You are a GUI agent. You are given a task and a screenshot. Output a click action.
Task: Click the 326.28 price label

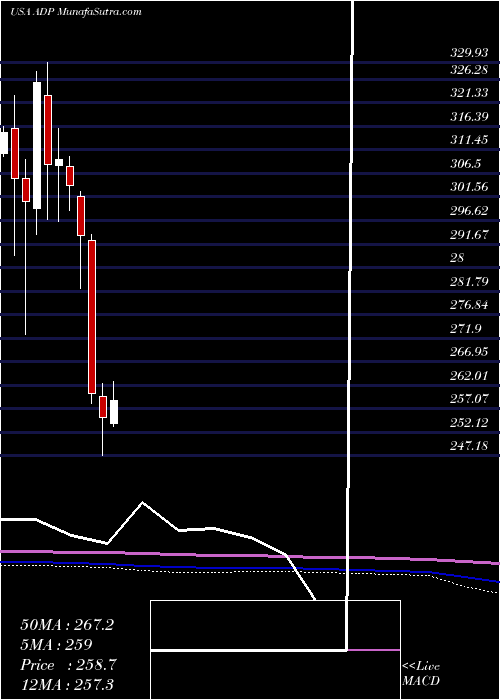469,70
